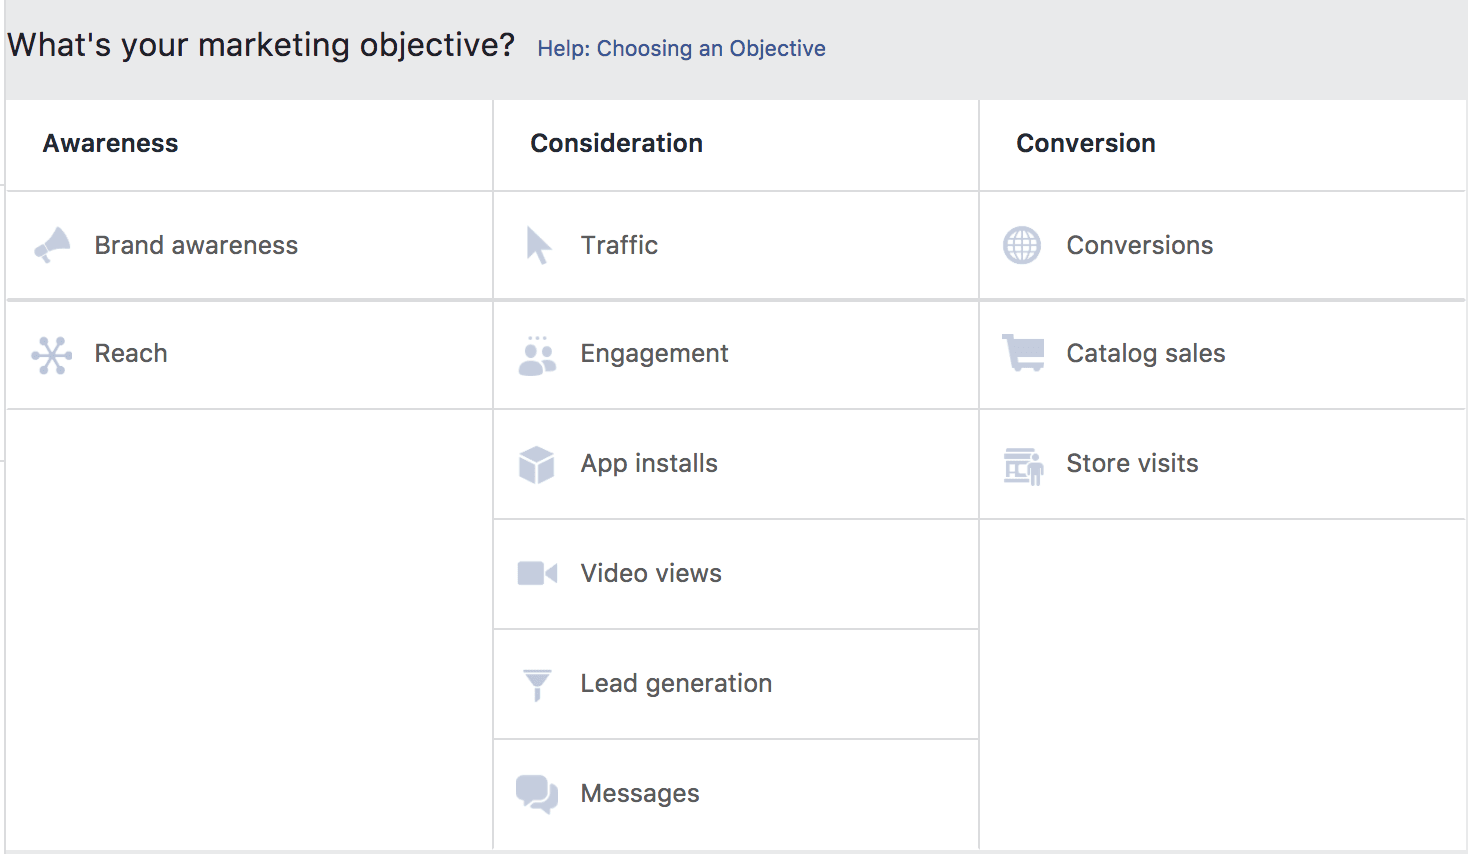
Task: Click the Store visits storefront icon
Action: click(x=1023, y=465)
